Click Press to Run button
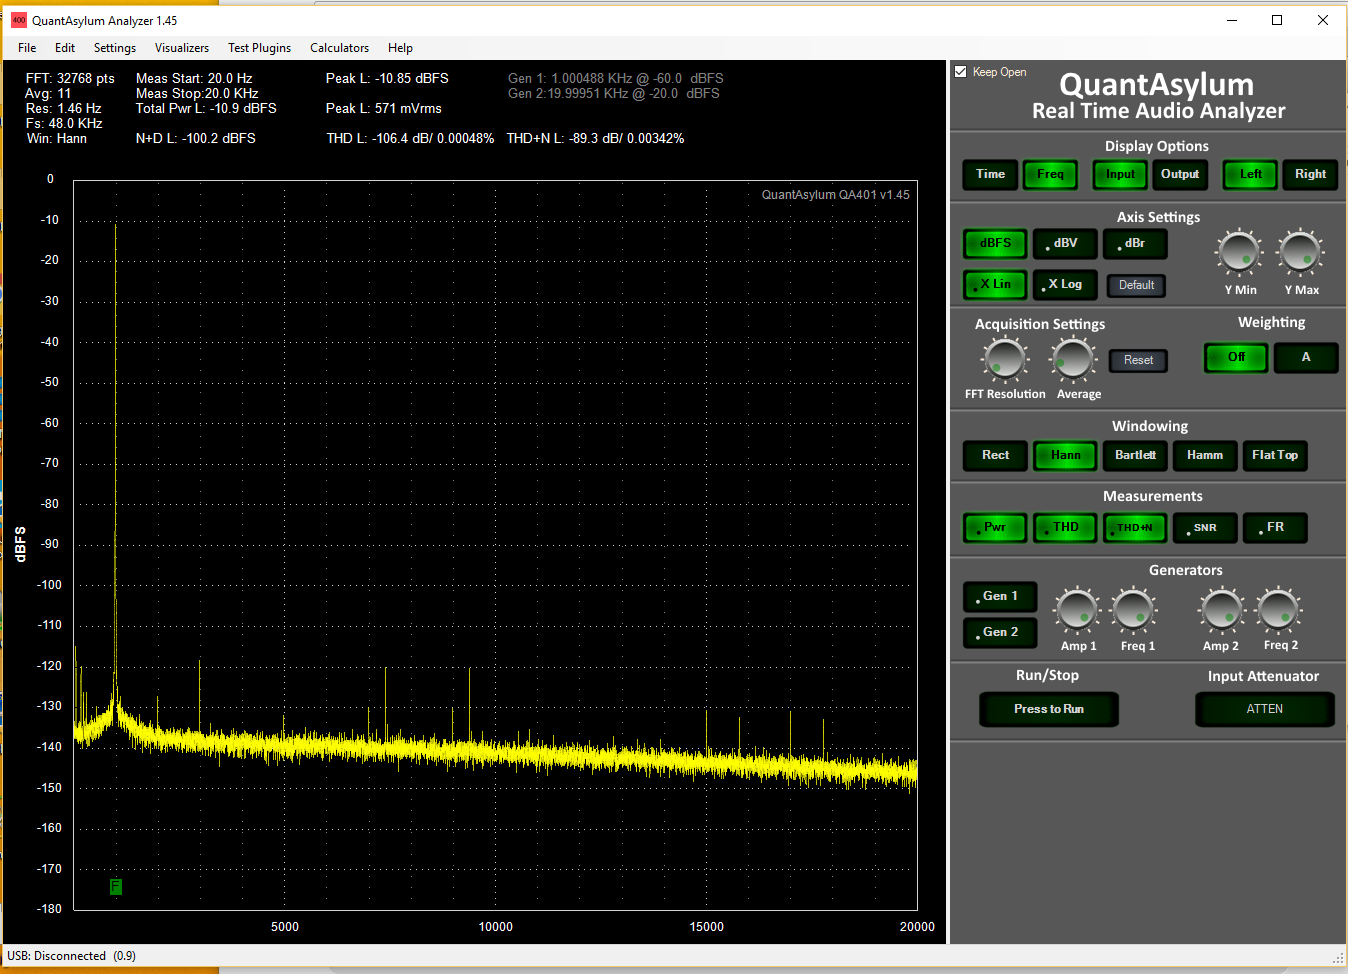The width and height of the screenshot is (1348, 974). [x=1049, y=710]
